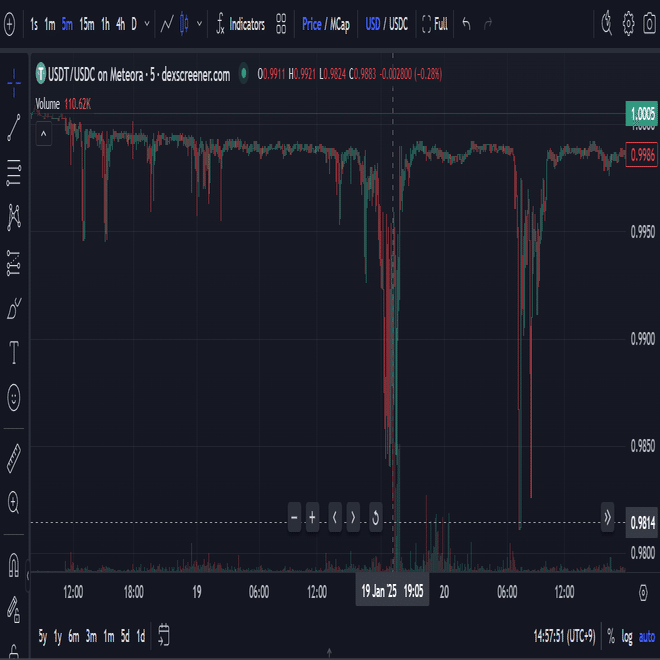Zoom out chart with minus button
Image resolution: width=660 pixels, height=660 pixels.
(x=294, y=517)
